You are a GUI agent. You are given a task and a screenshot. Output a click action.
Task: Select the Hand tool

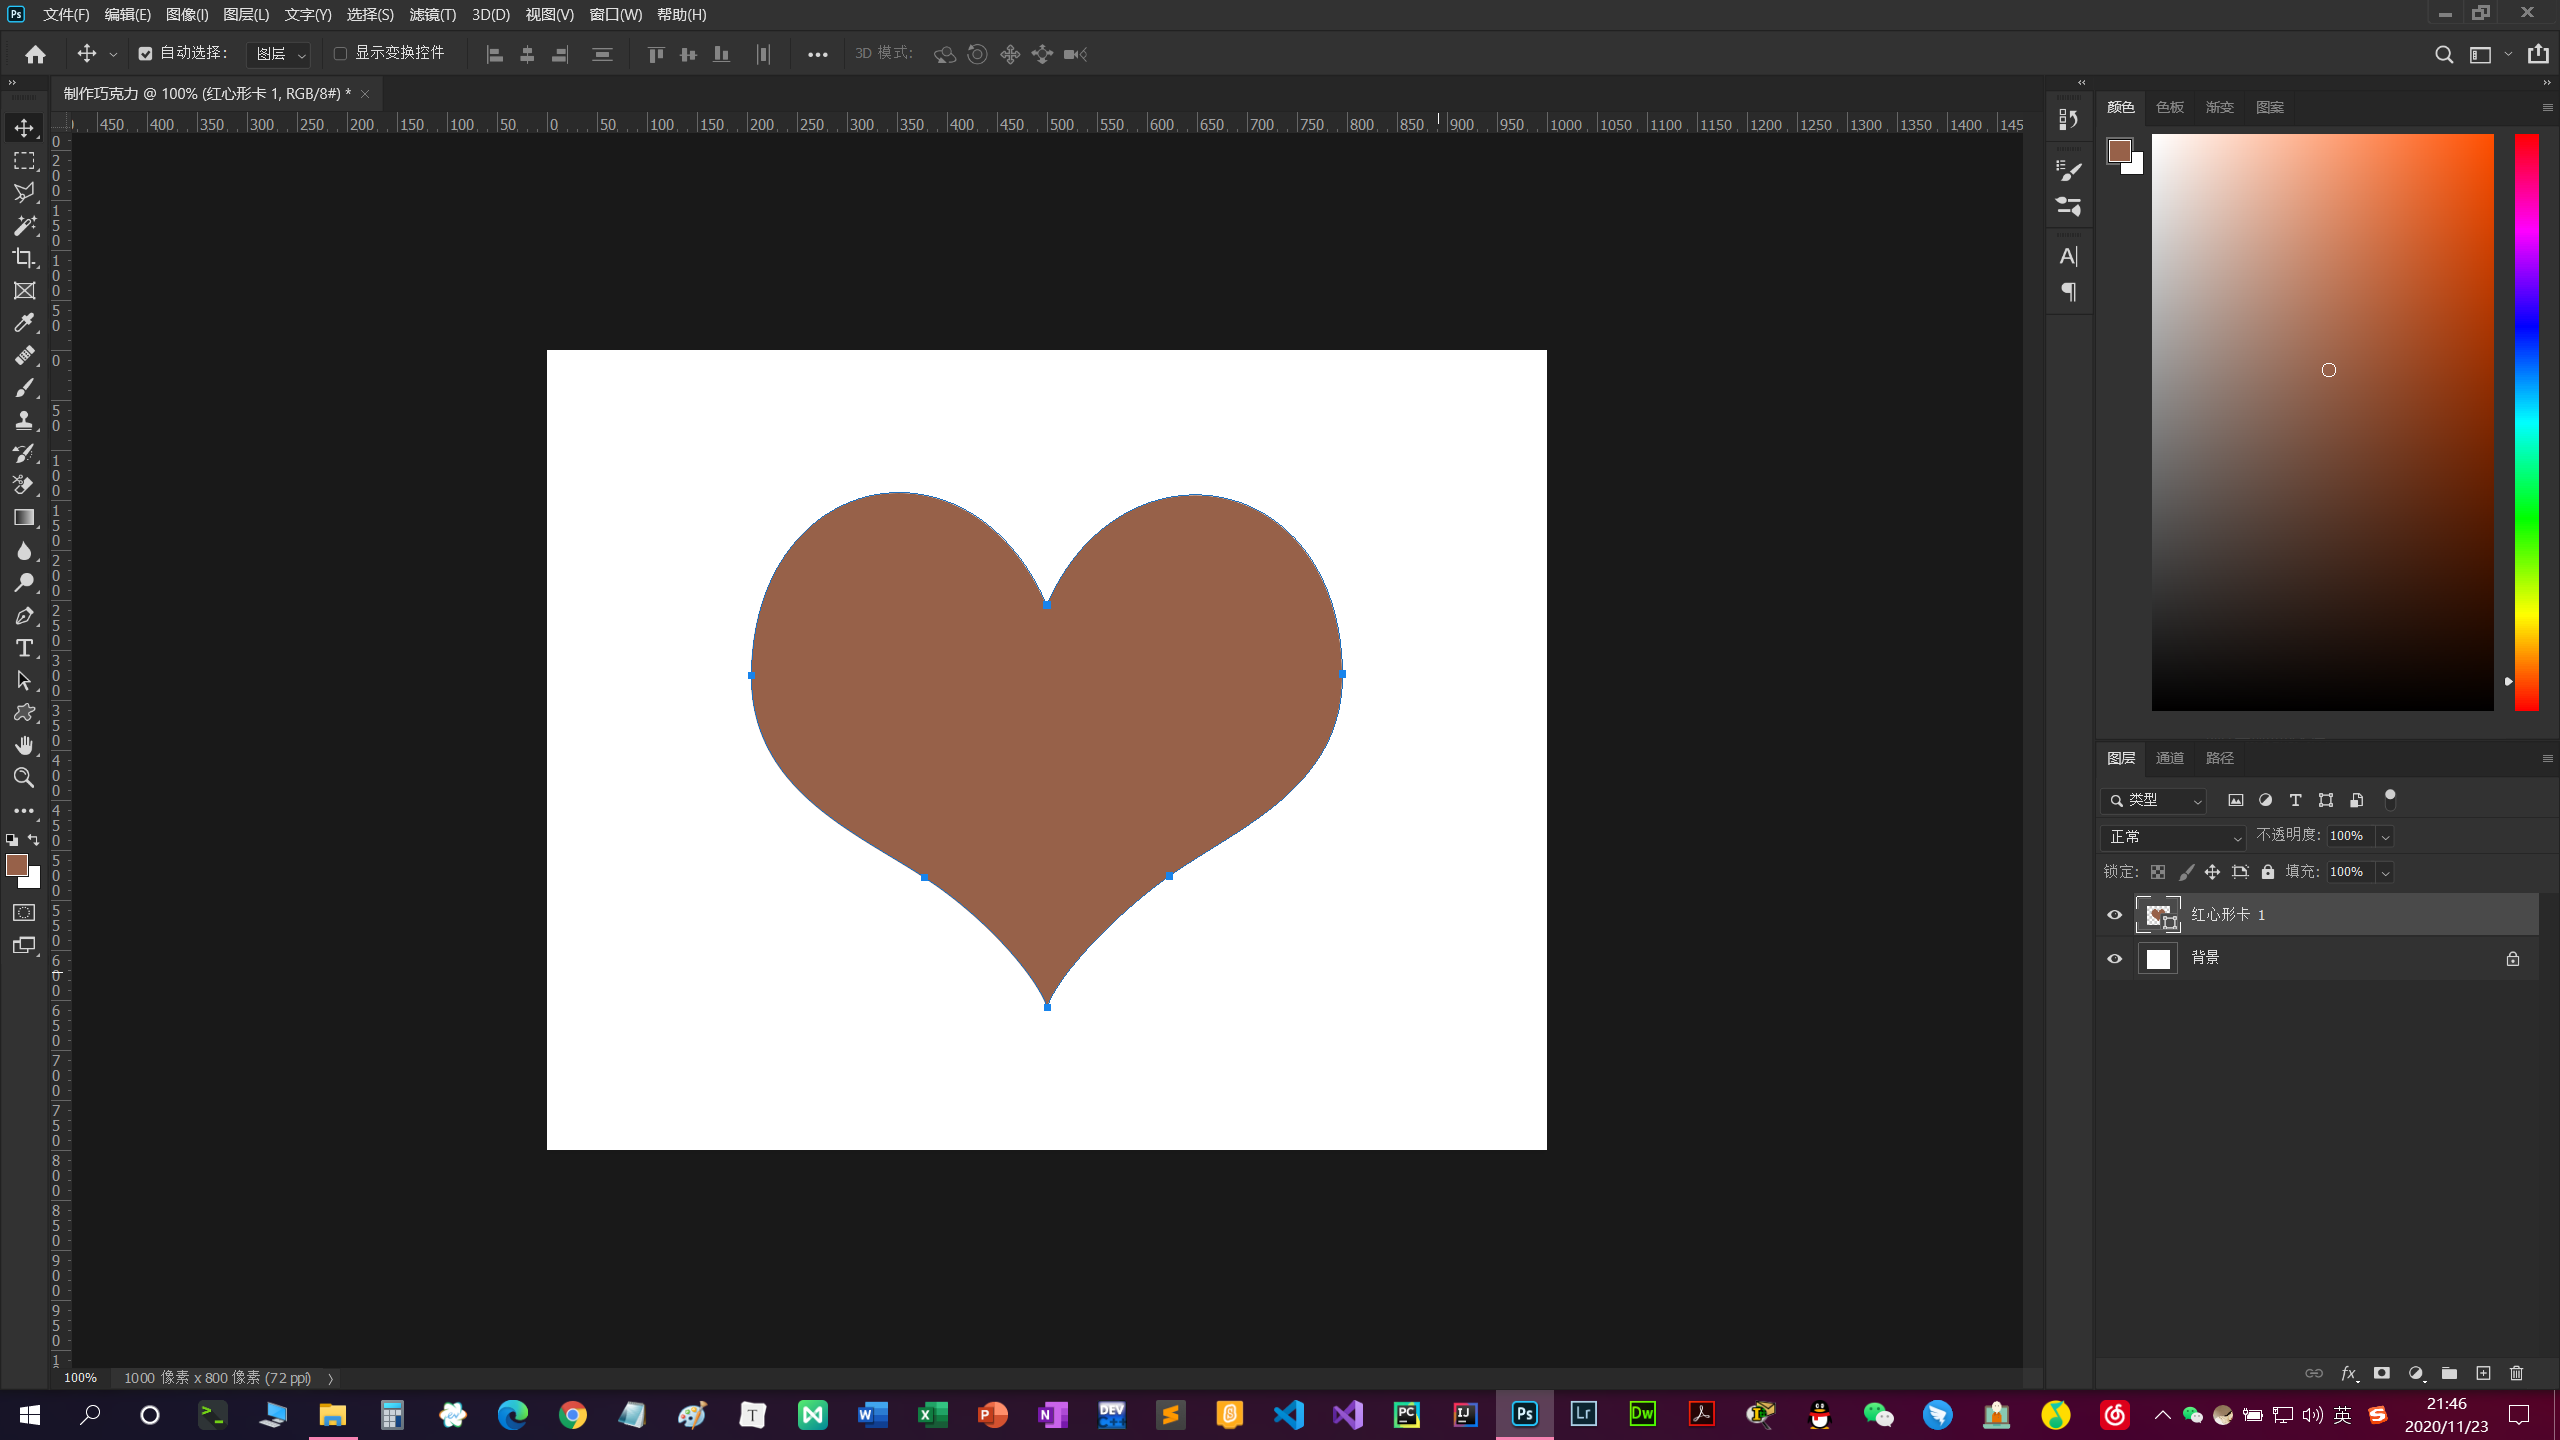tap(24, 746)
